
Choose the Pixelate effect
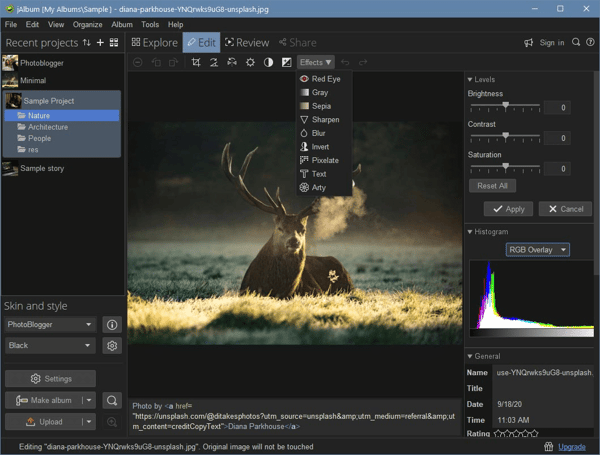tap(324, 160)
